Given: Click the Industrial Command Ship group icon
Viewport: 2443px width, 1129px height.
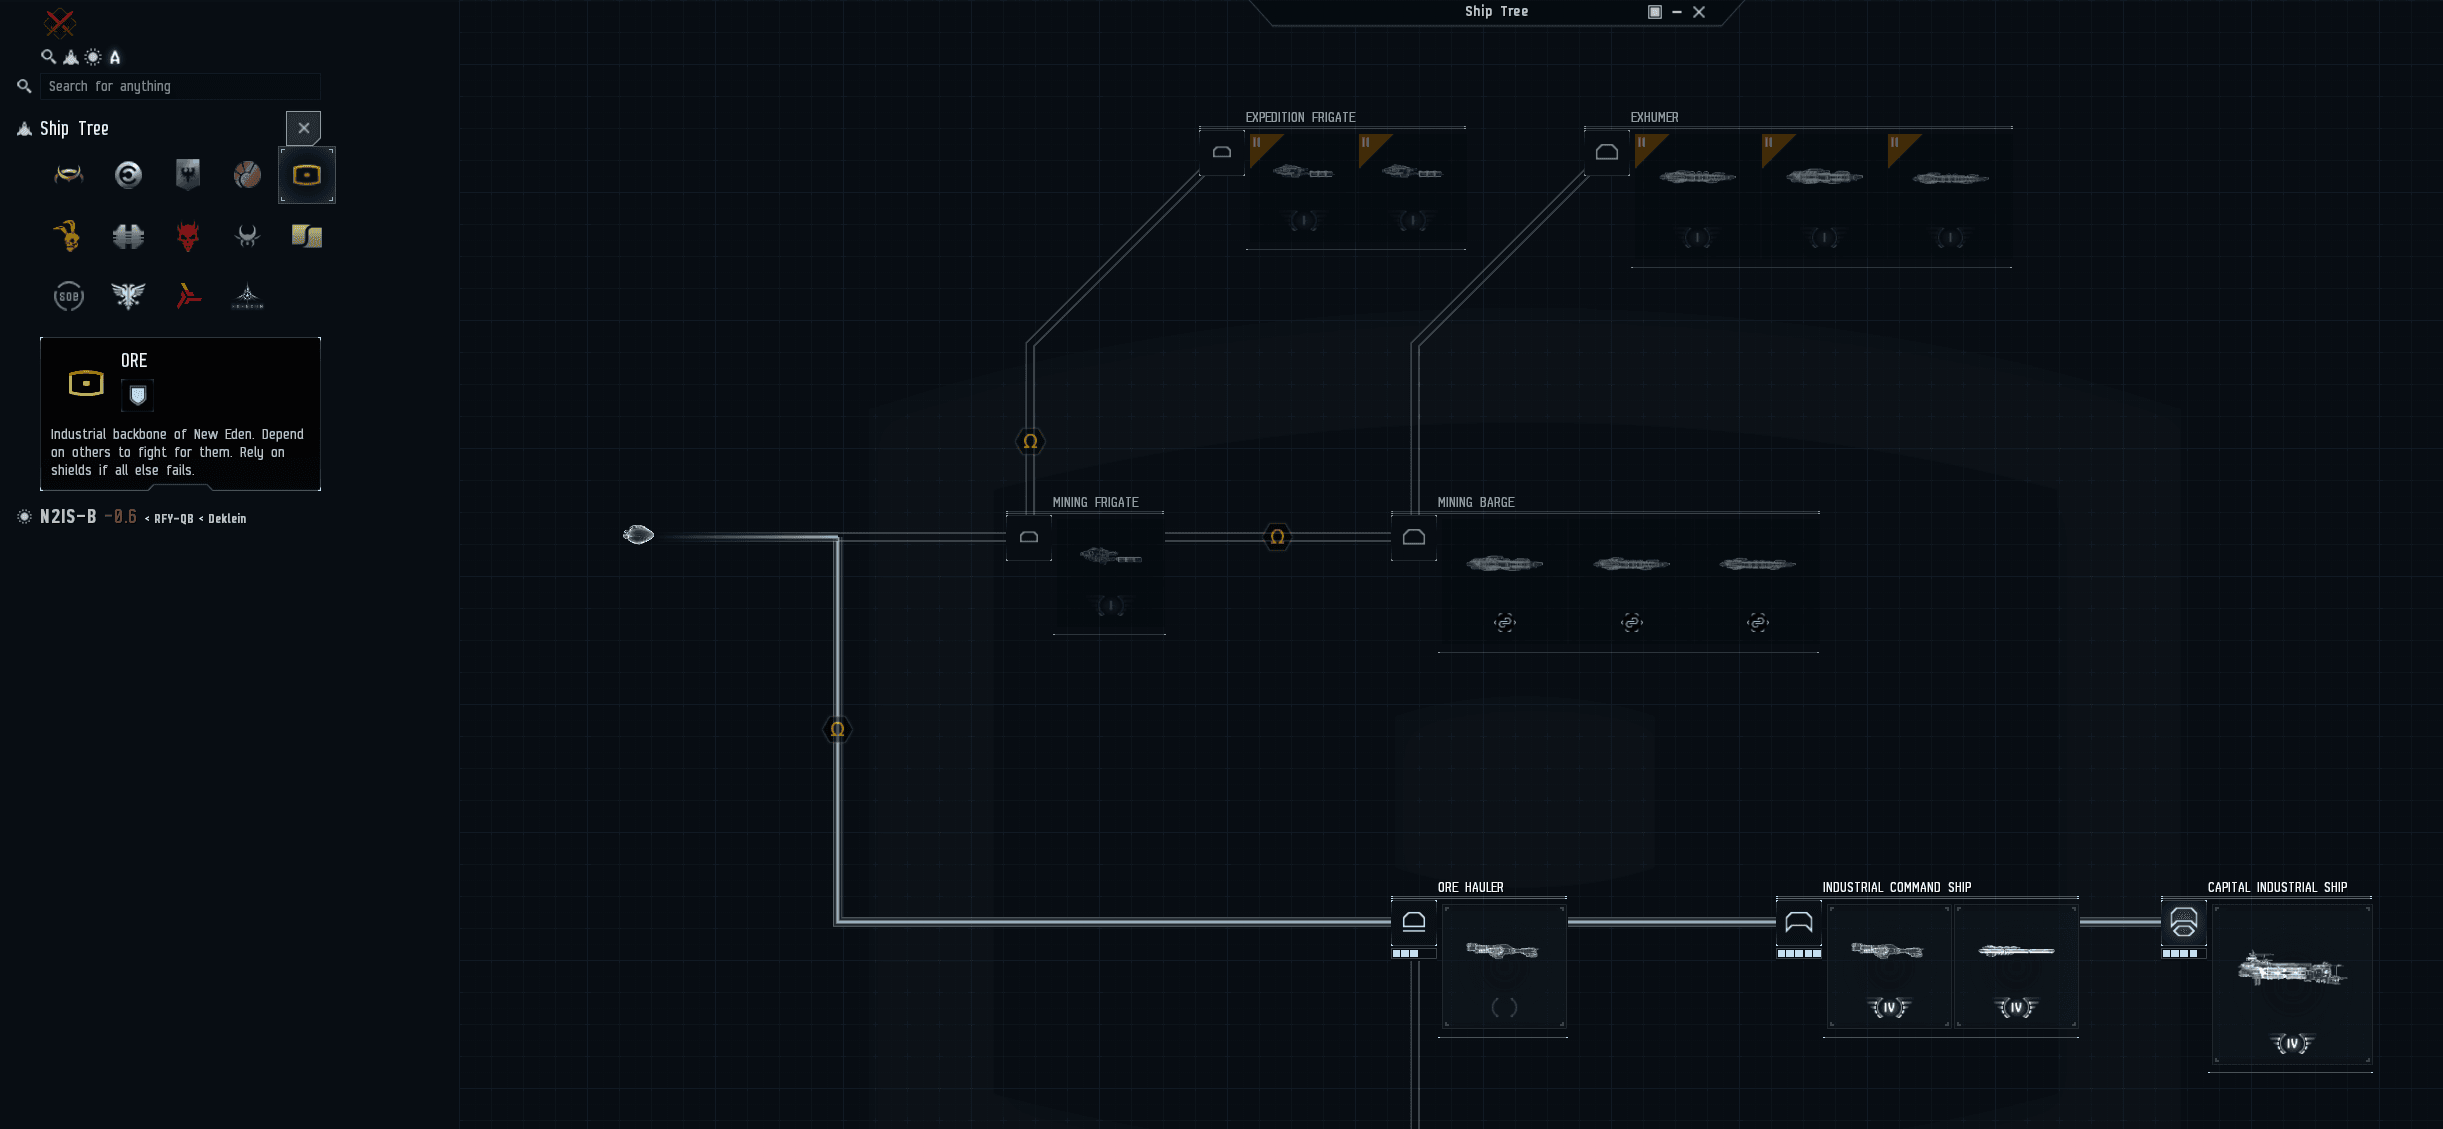Looking at the screenshot, I should [1799, 922].
